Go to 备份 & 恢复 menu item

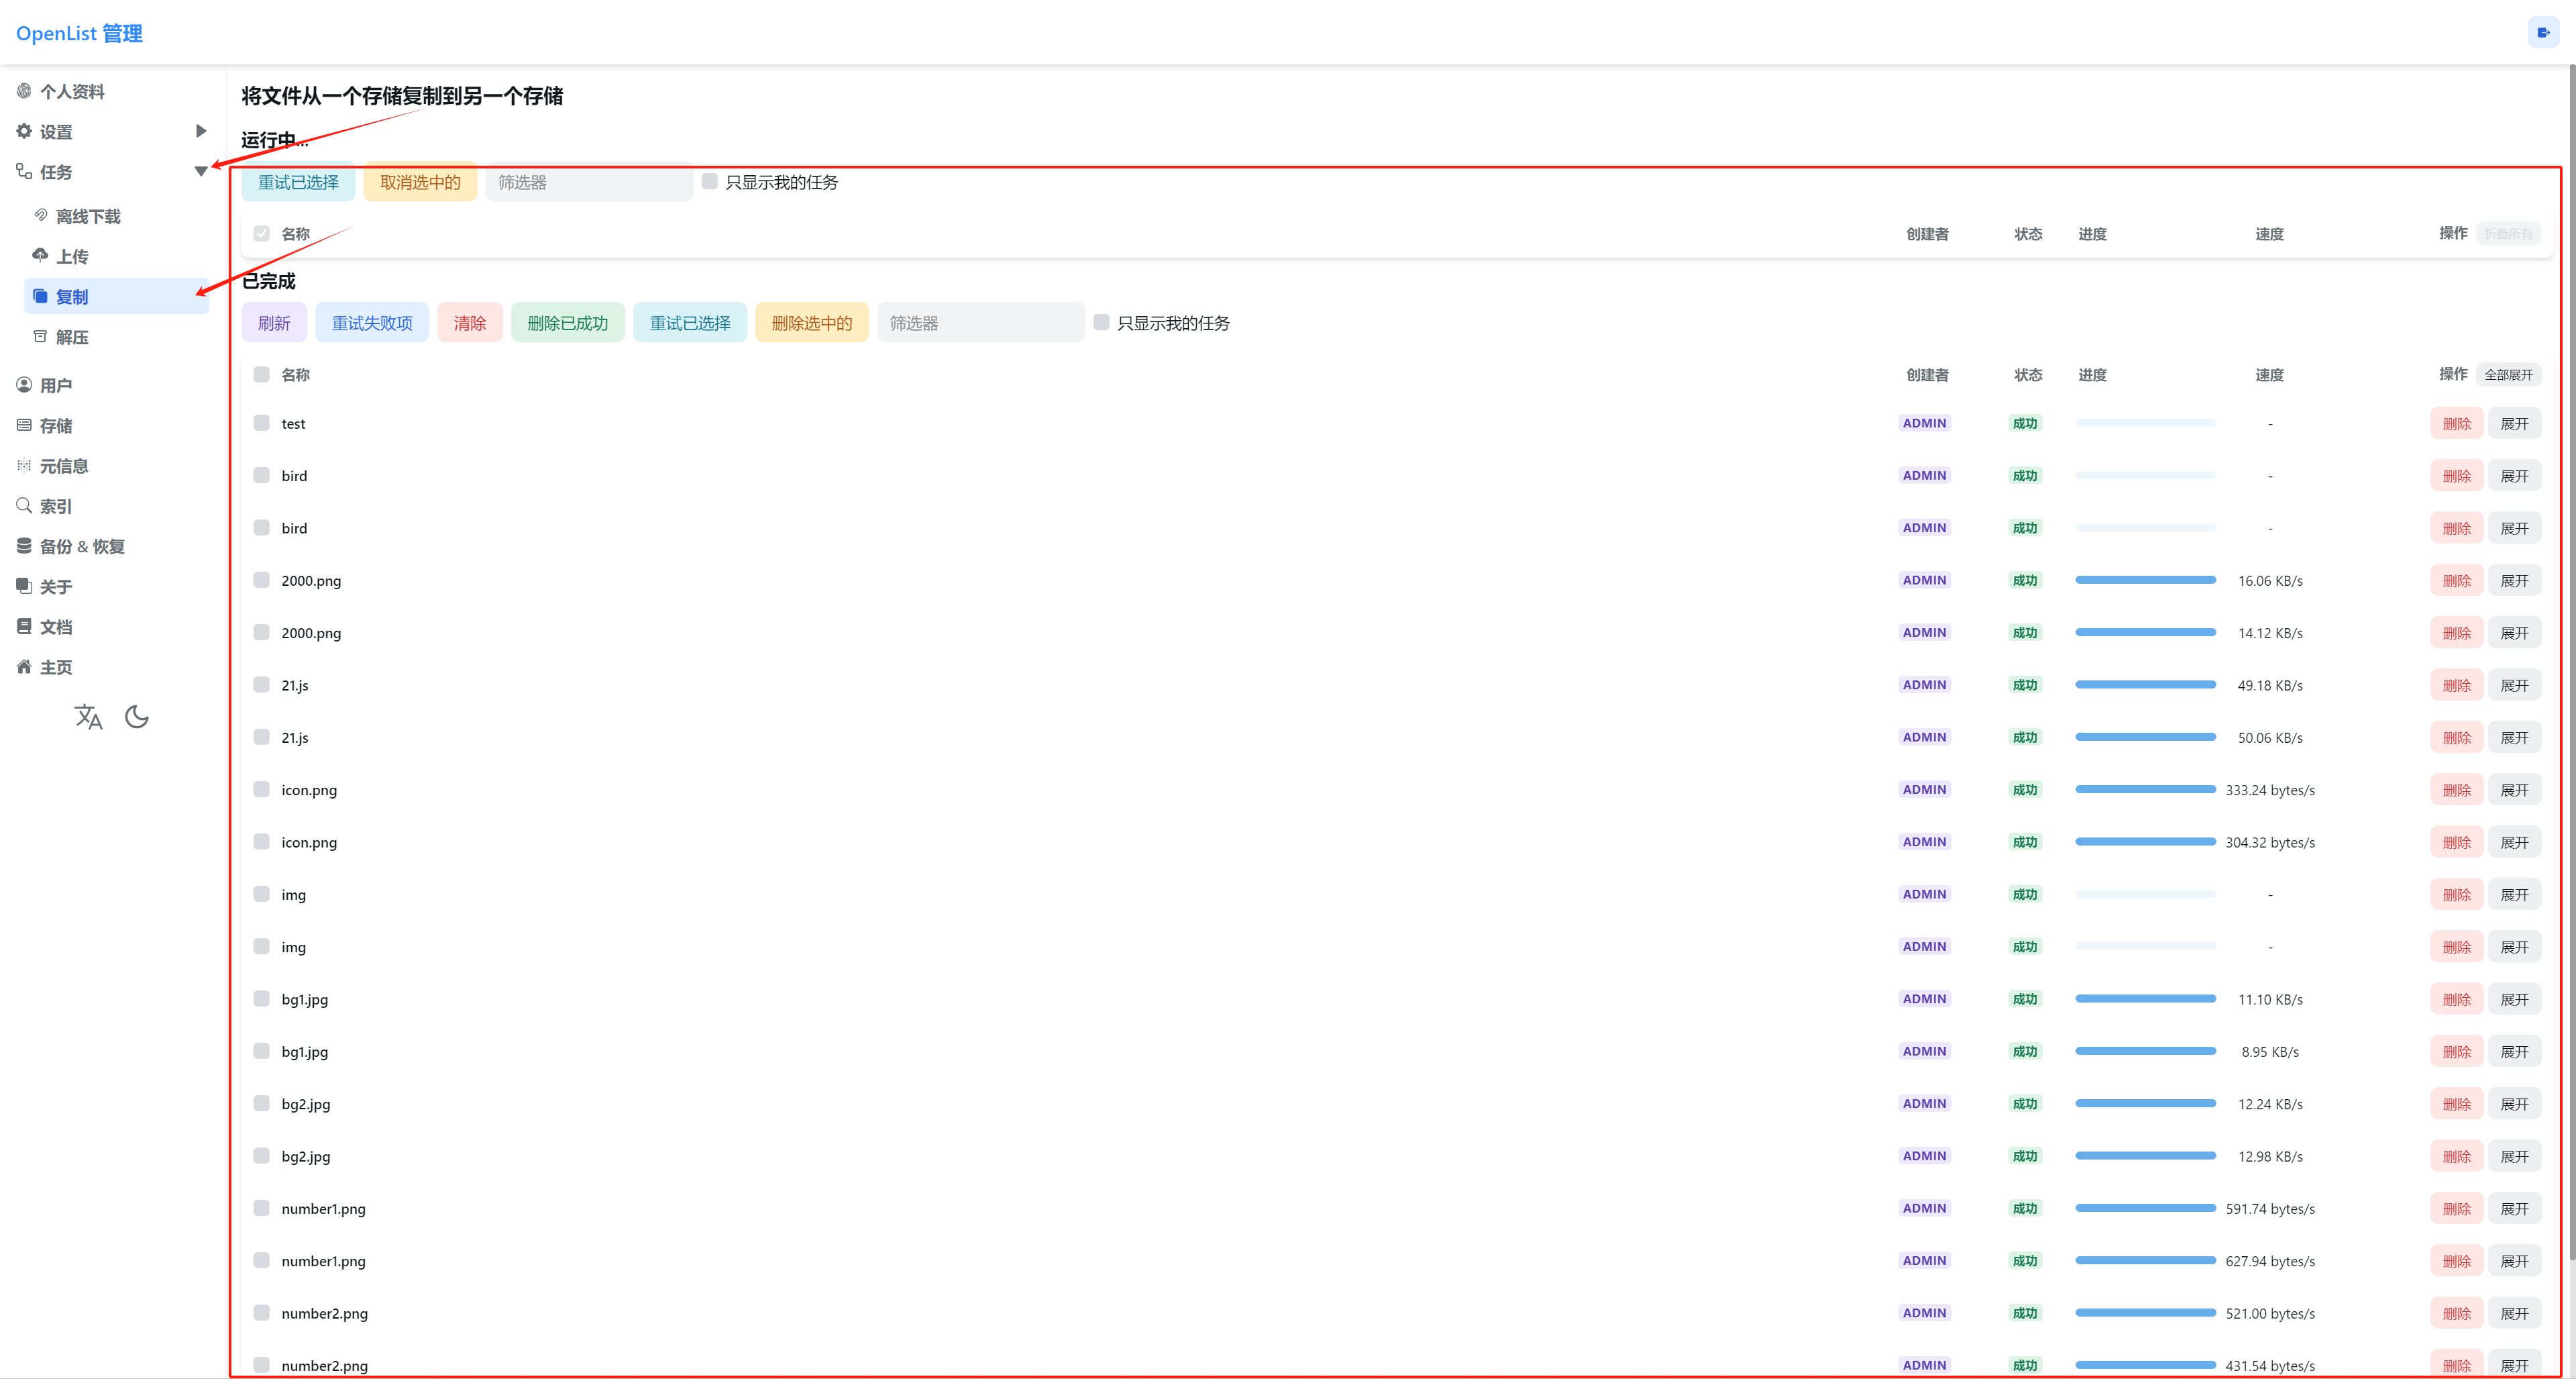(x=112, y=546)
